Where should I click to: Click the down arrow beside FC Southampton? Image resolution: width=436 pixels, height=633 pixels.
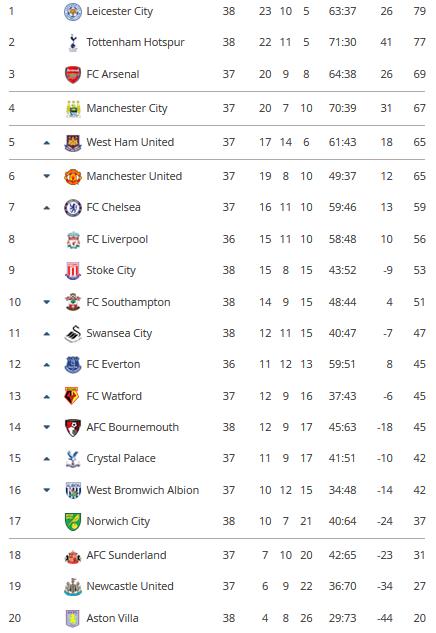click(x=47, y=302)
